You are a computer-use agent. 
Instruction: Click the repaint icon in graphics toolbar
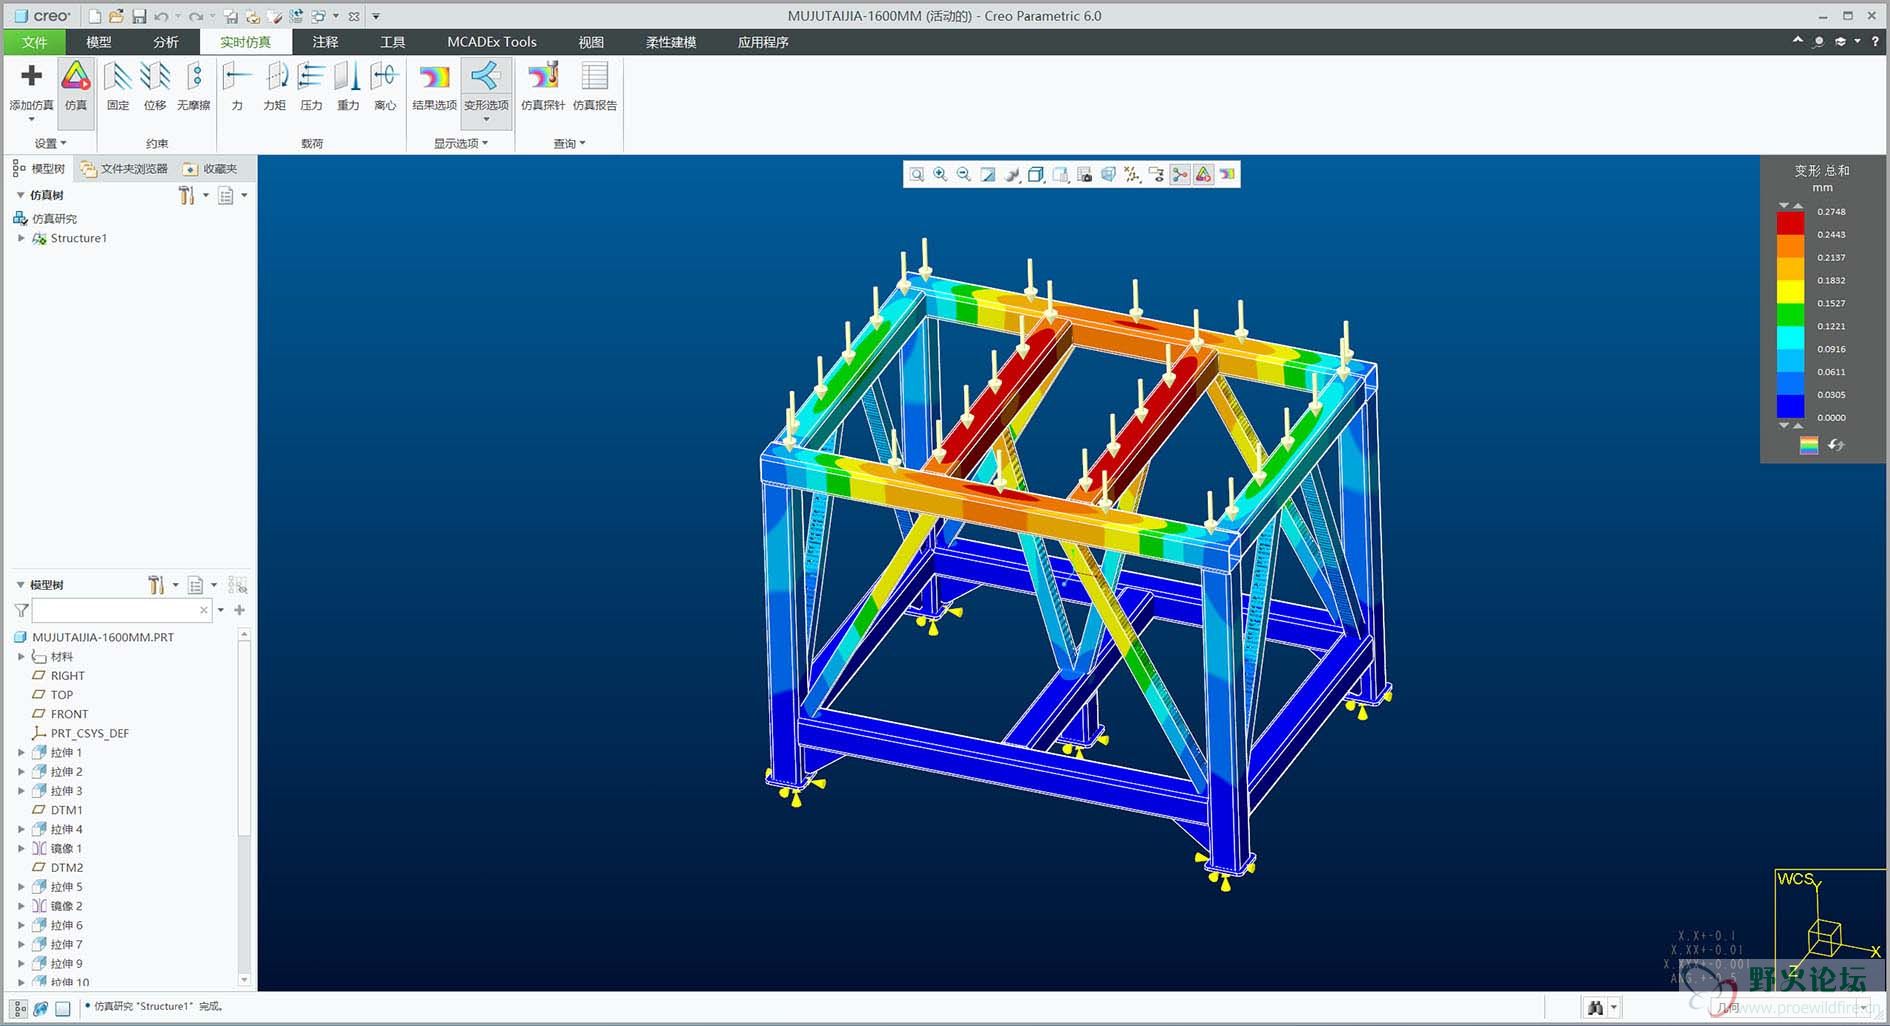coord(988,175)
